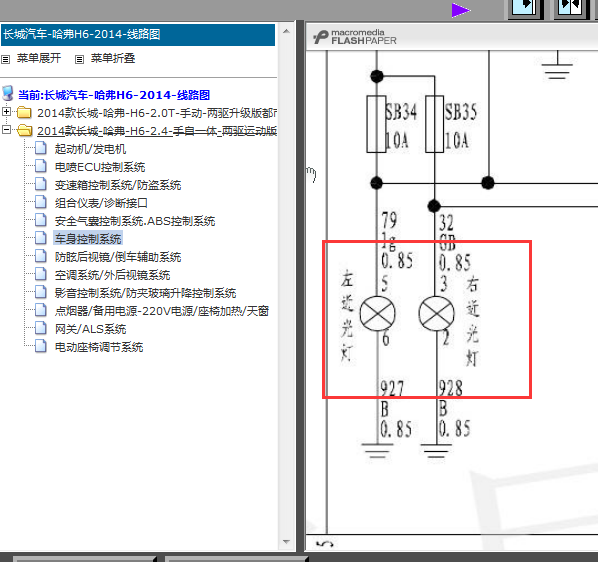Click the 左近光灯 label in diagram
598x562 pixels.
coord(347,315)
